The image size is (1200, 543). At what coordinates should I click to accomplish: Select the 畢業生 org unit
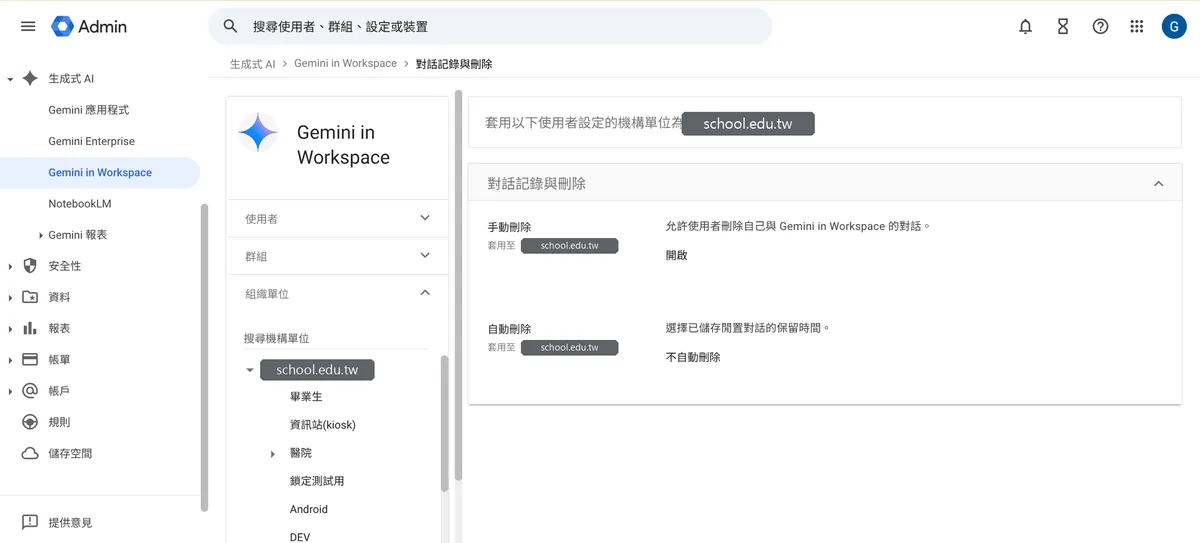point(306,397)
